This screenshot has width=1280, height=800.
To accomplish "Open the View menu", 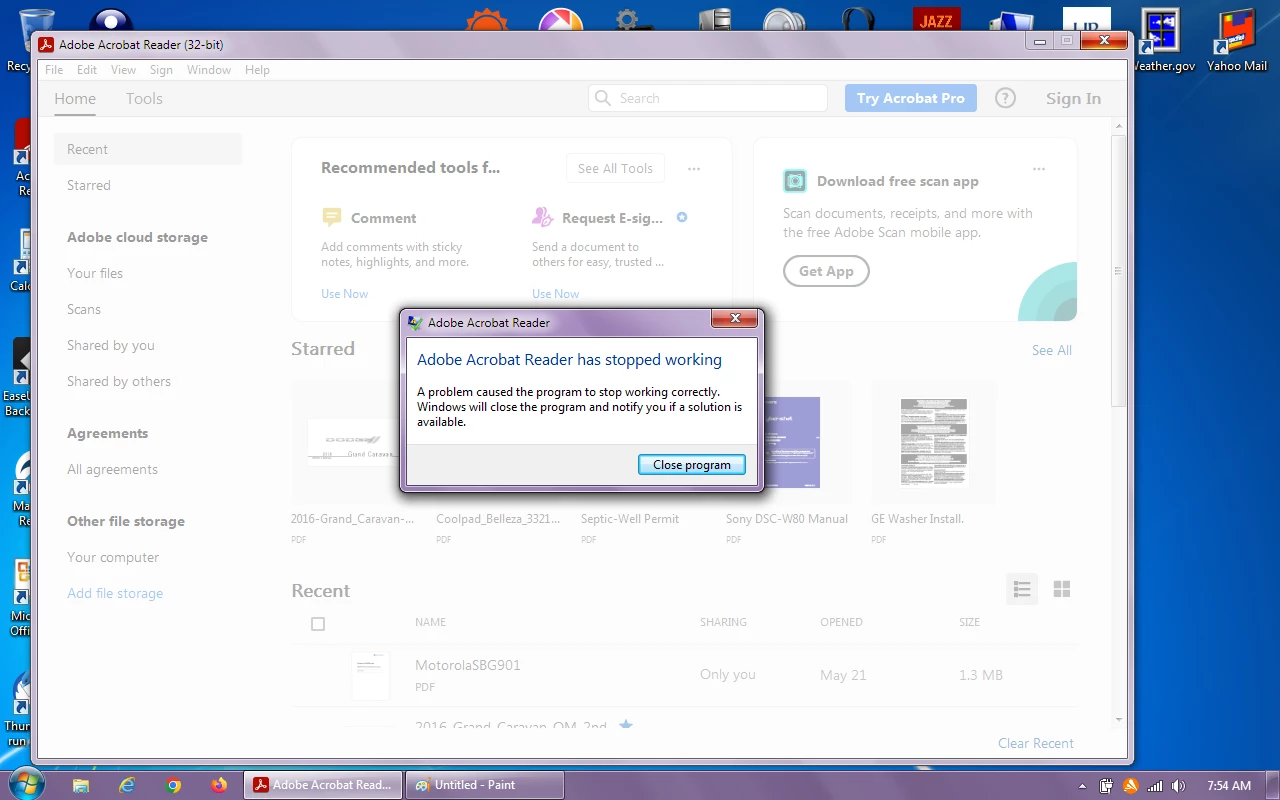I will [123, 70].
